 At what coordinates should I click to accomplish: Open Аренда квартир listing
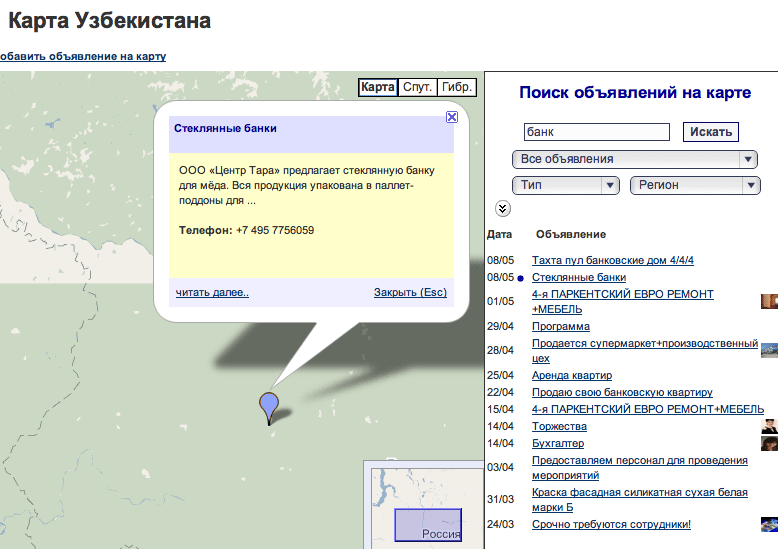coord(572,375)
